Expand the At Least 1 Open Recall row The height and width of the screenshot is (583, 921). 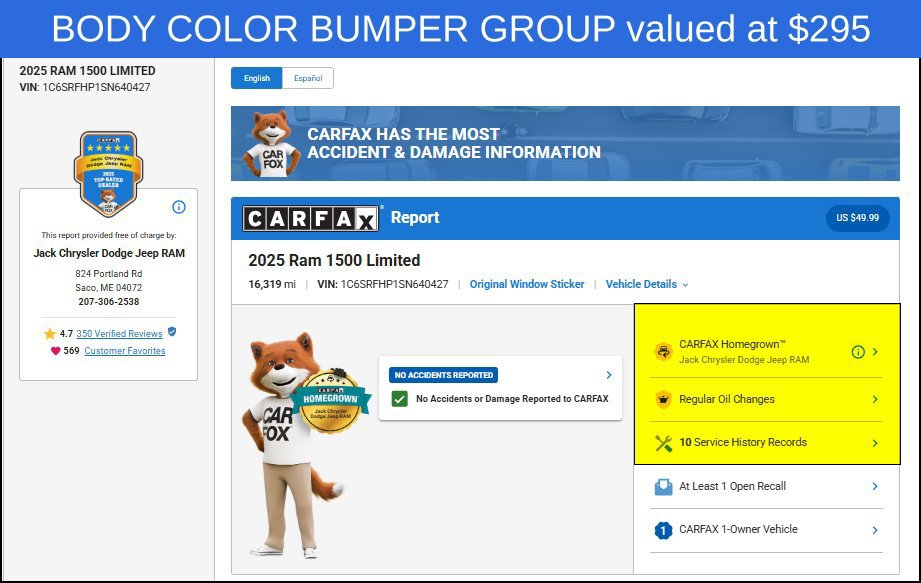click(766, 486)
